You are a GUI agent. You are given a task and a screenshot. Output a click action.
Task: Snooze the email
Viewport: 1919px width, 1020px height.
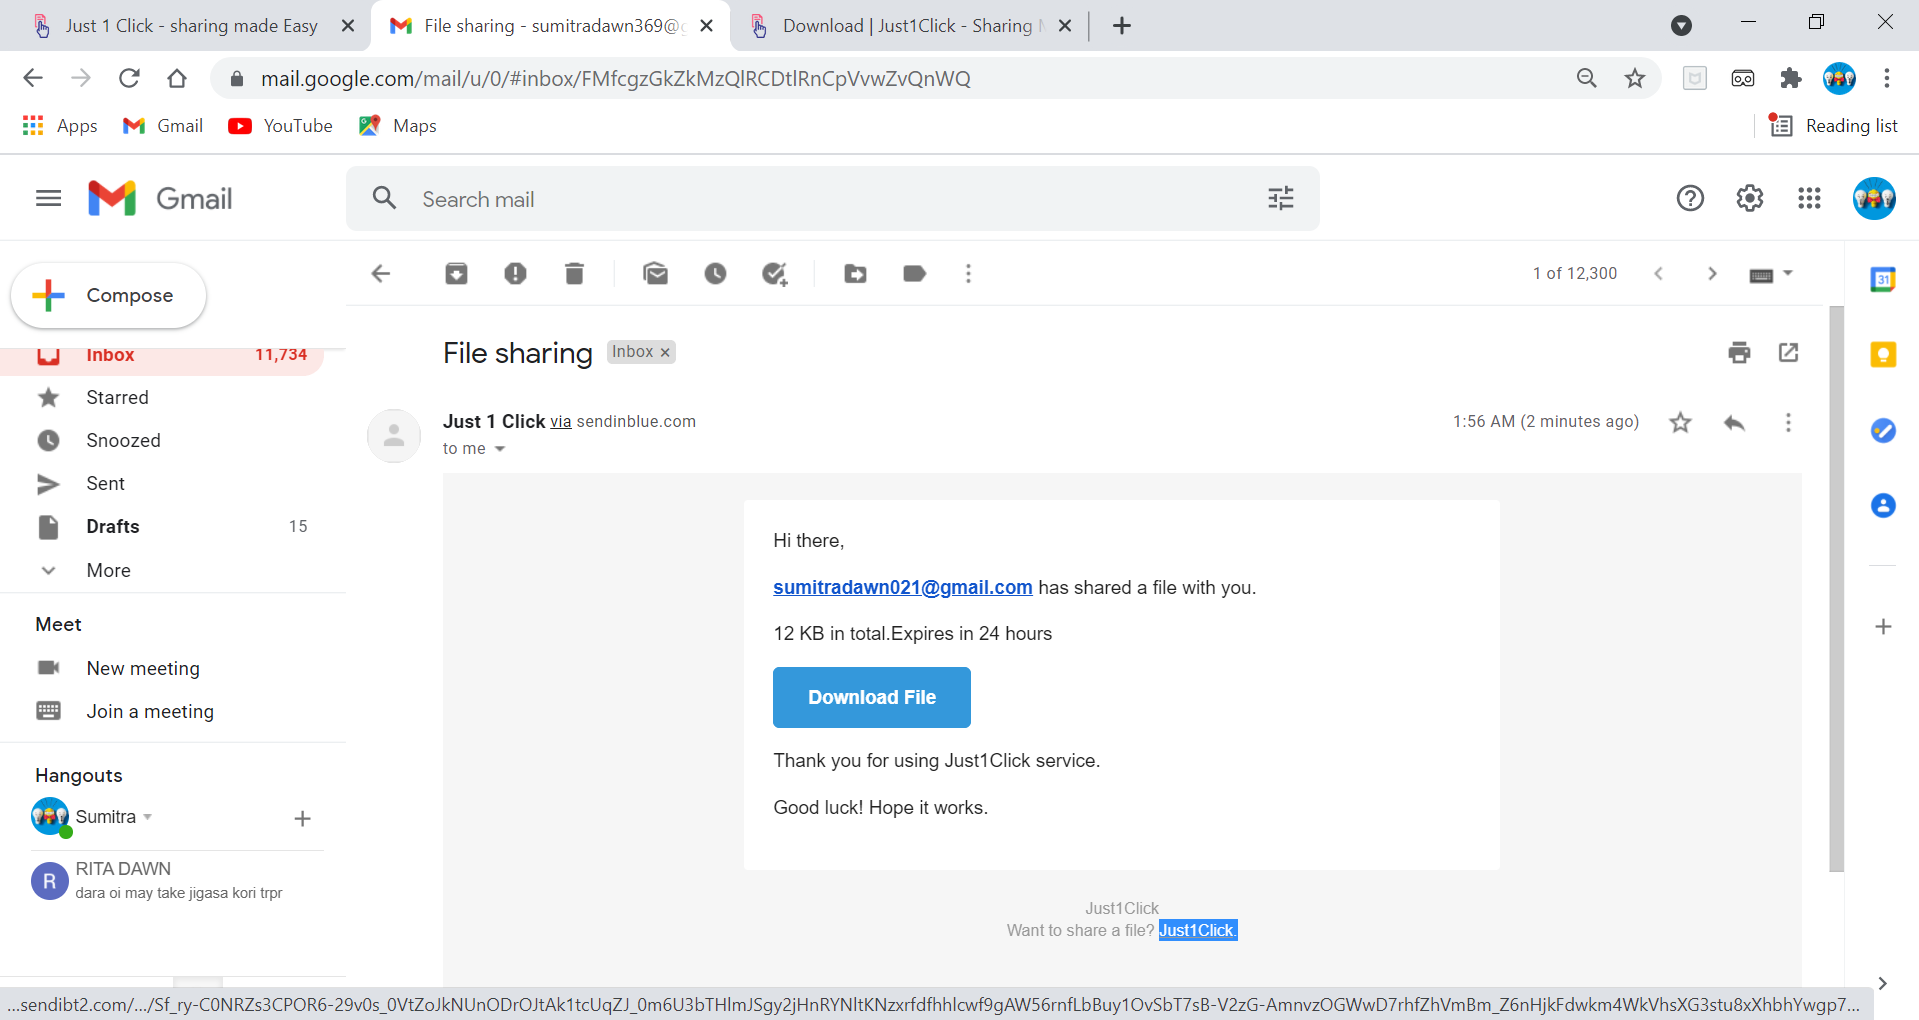pyautogui.click(x=716, y=273)
